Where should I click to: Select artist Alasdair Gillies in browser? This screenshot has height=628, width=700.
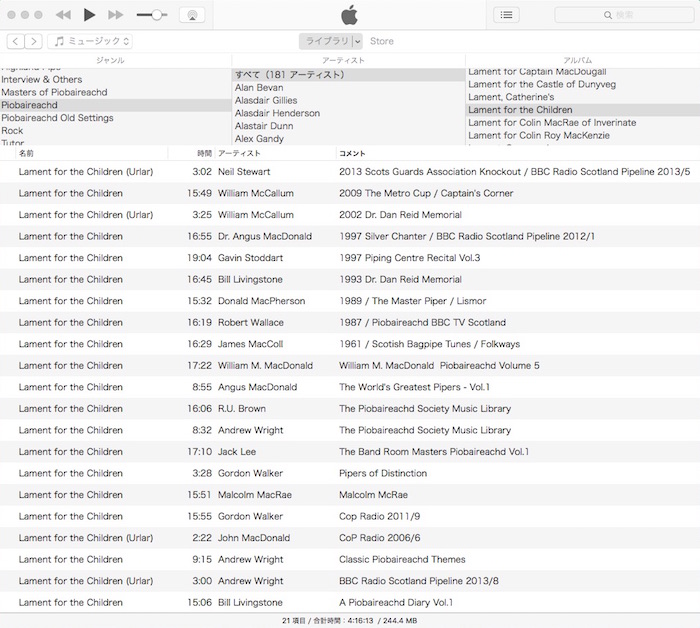(x=265, y=101)
